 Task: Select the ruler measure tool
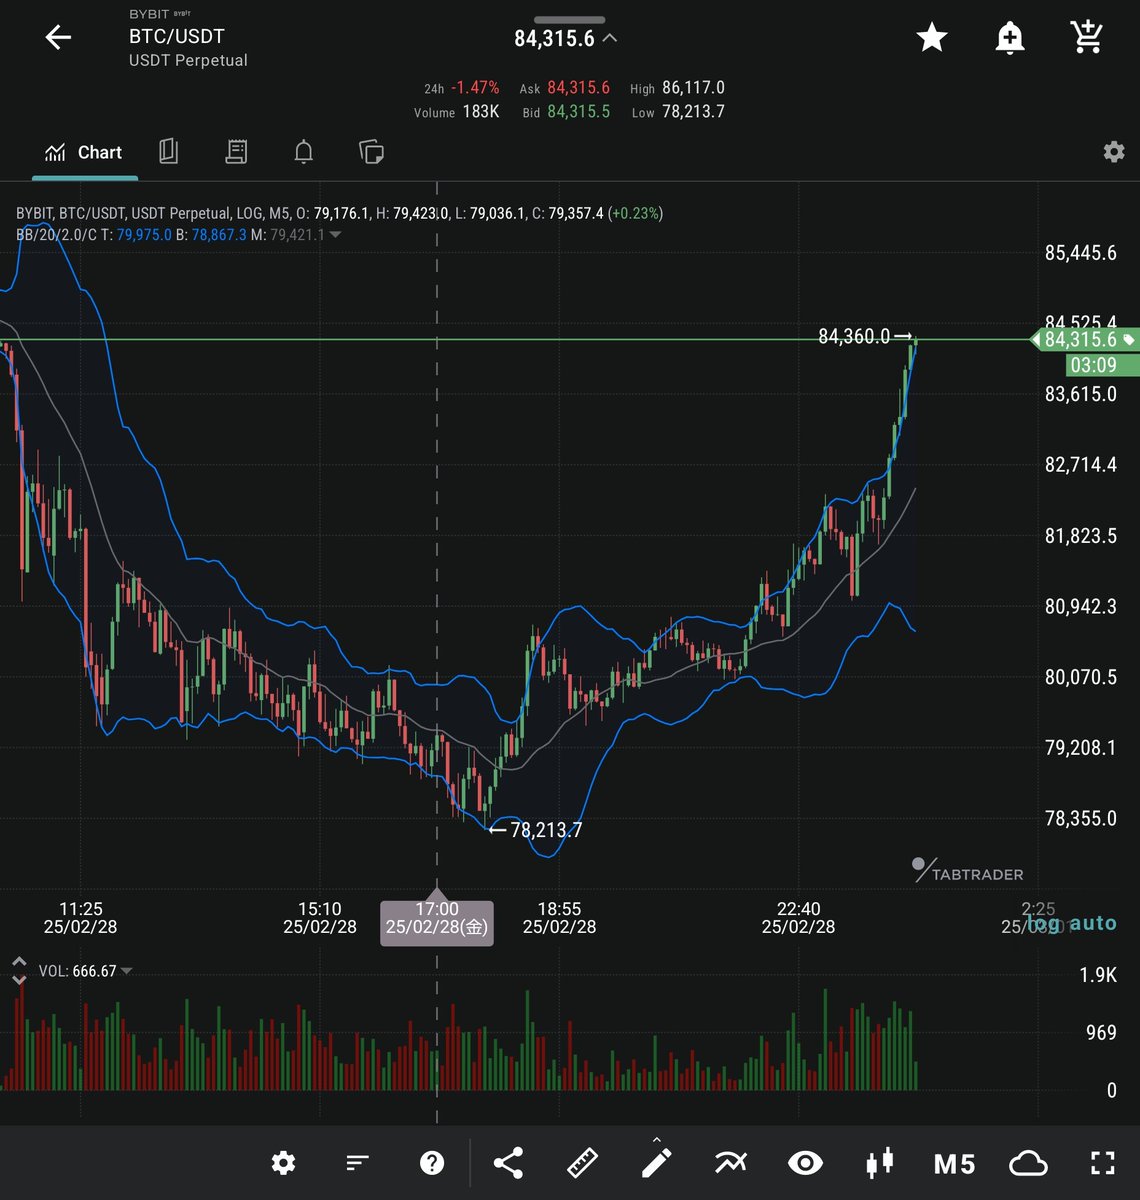[582, 1163]
